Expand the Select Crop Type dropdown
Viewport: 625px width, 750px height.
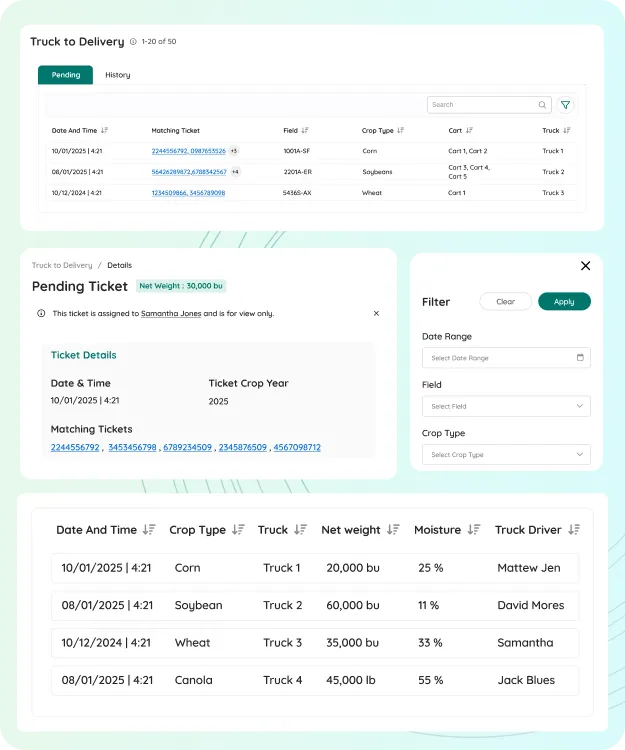506,455
